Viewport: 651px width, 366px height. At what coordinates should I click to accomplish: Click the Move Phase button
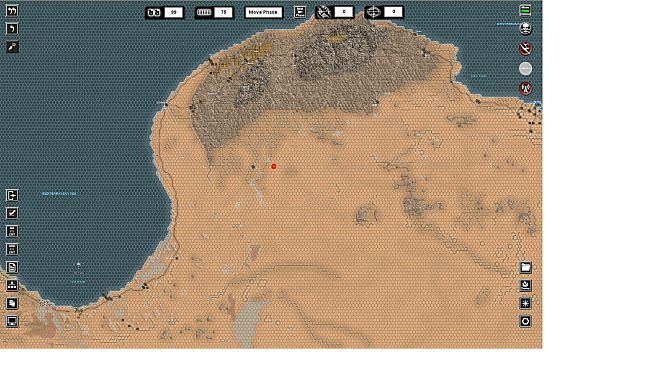tap(264, 12)
